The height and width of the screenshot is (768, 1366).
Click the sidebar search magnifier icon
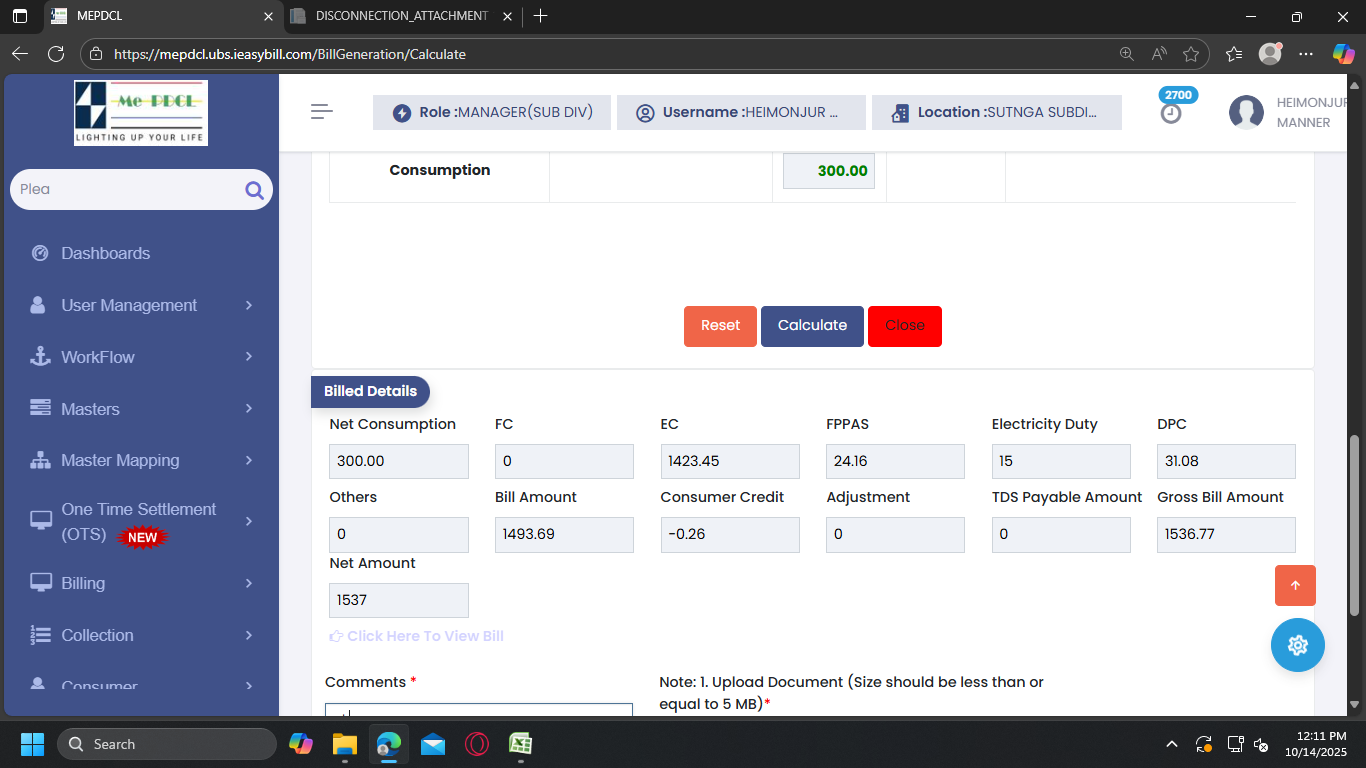tap(254, 190)
